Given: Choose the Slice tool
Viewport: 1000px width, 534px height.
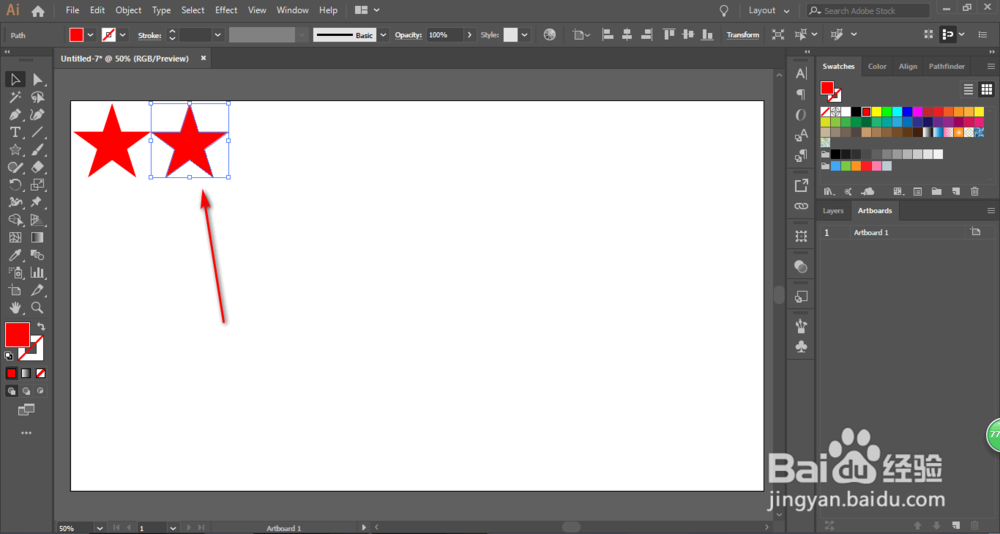Looking at the screenshot, I should [38, 290].
